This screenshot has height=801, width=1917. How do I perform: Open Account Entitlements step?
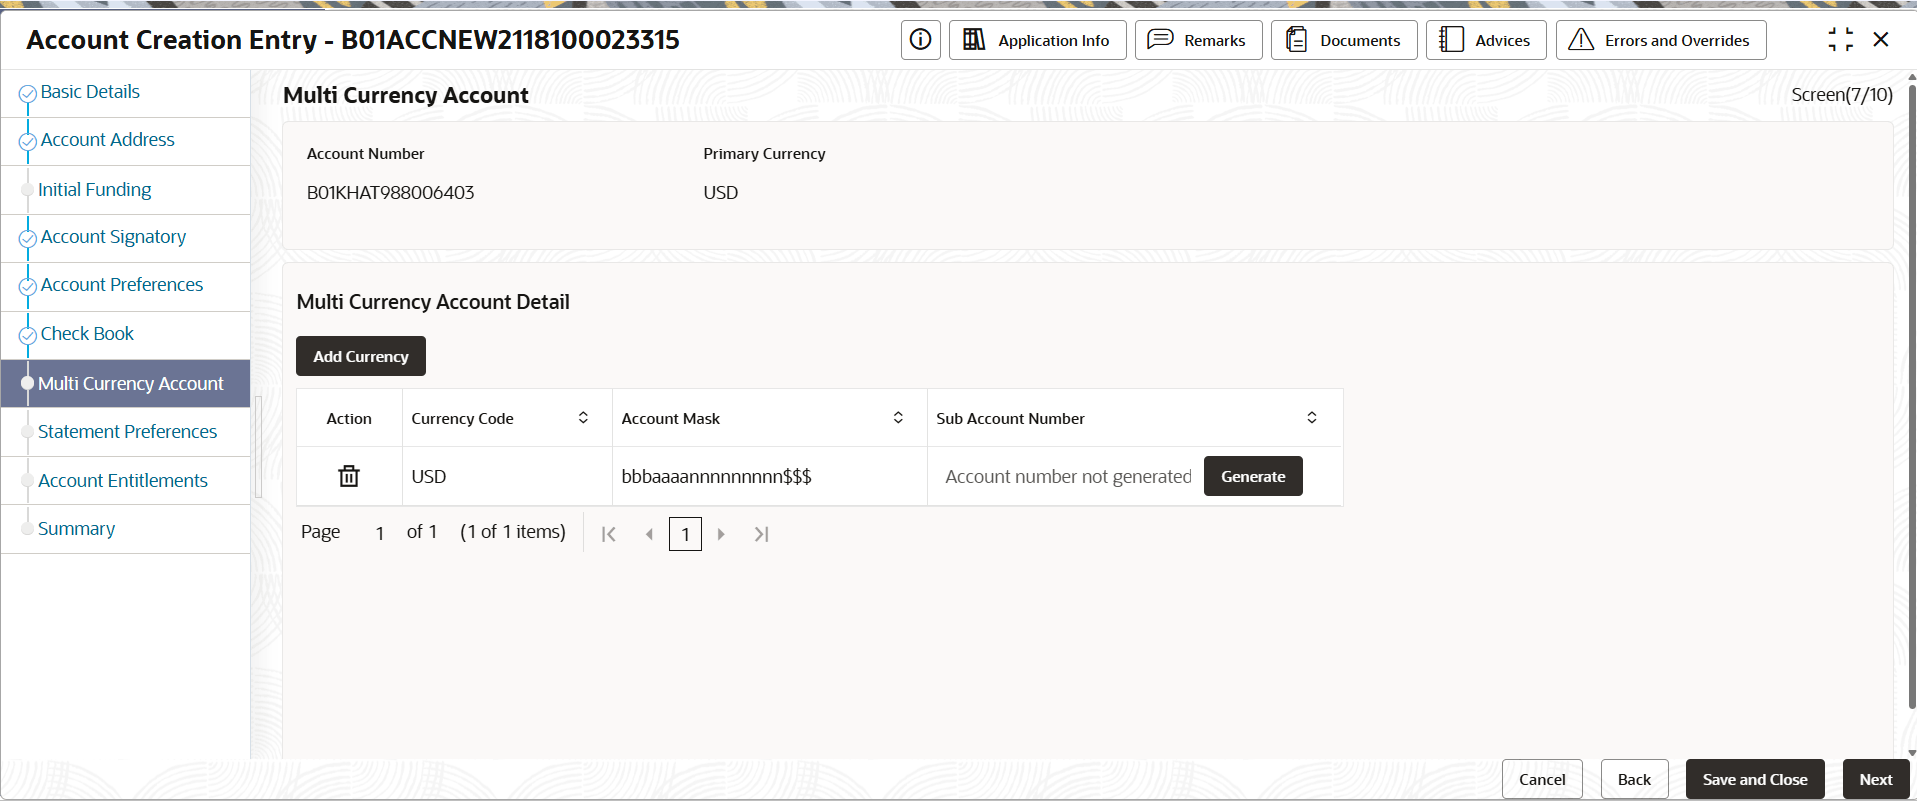pos(123,481)
